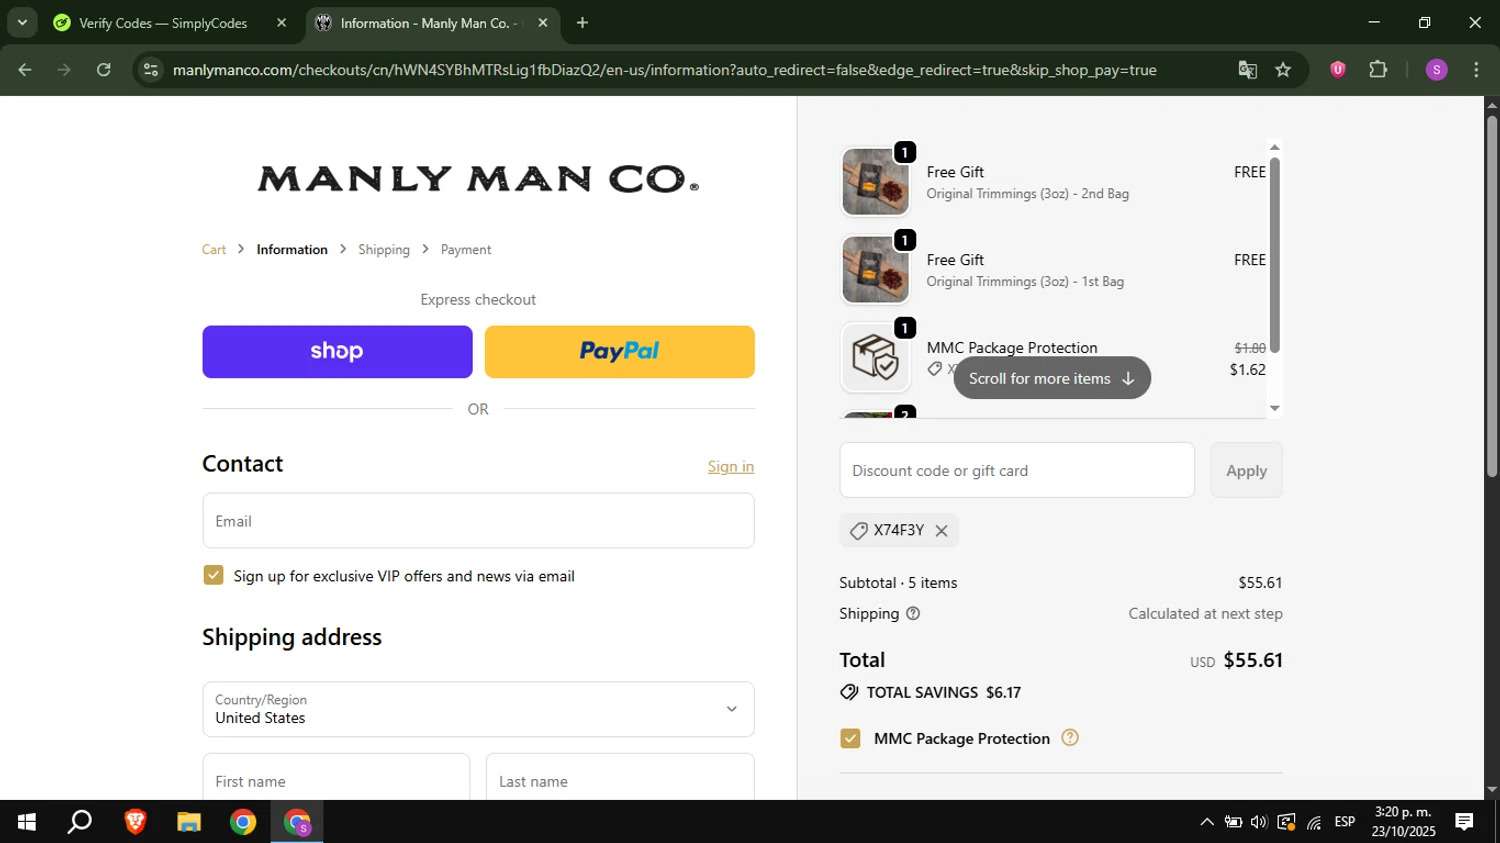Image resolution: width=1500 pixels, height=843 pixels.
Task: Click the Discount code or gift card field
Action: [1017, 470]
